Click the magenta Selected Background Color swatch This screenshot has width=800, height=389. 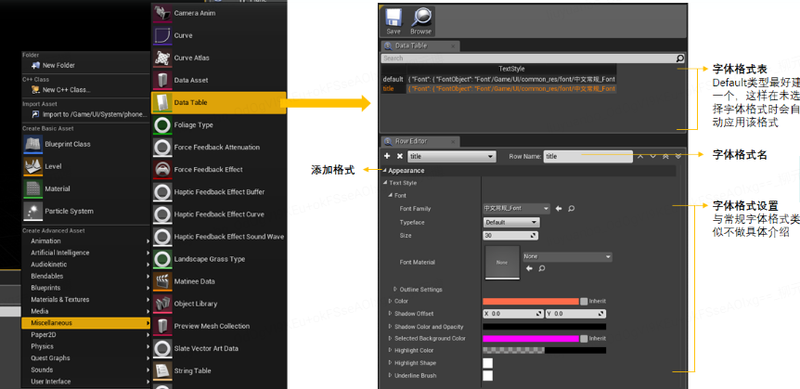pos(531,338)
